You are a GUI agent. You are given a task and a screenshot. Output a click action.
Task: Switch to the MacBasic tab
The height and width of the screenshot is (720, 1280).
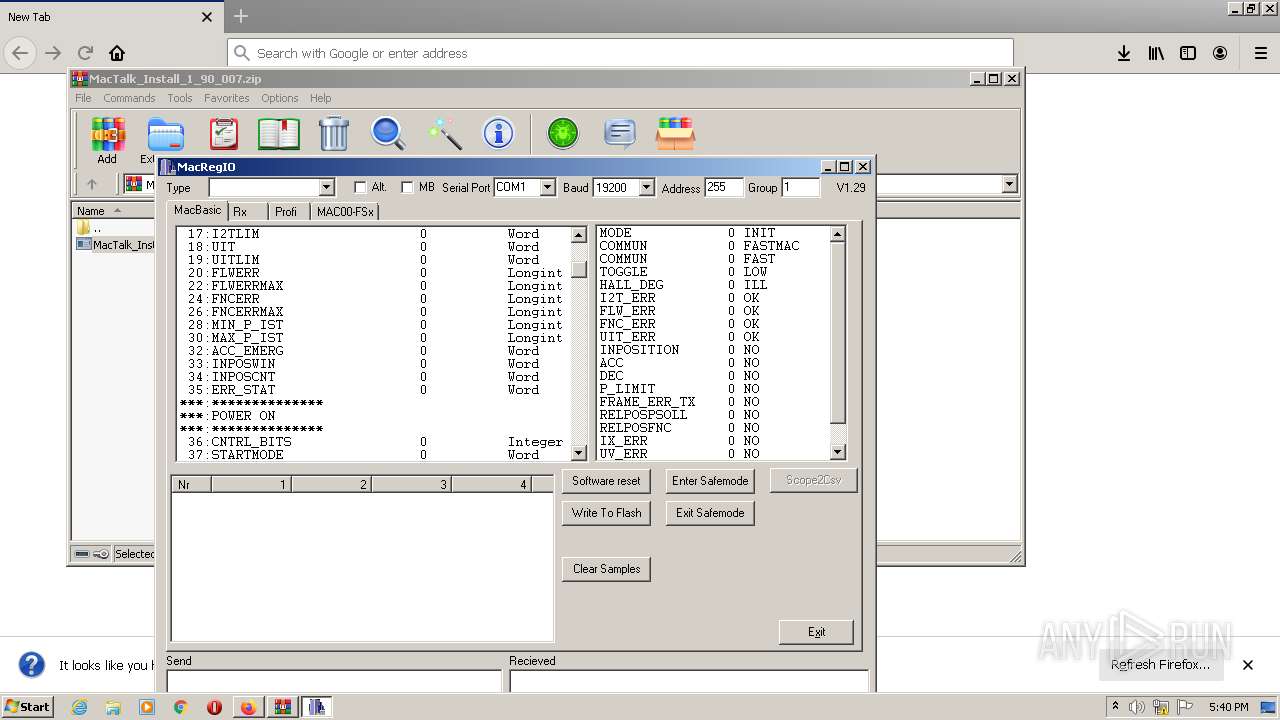click(x=197, y=210)
